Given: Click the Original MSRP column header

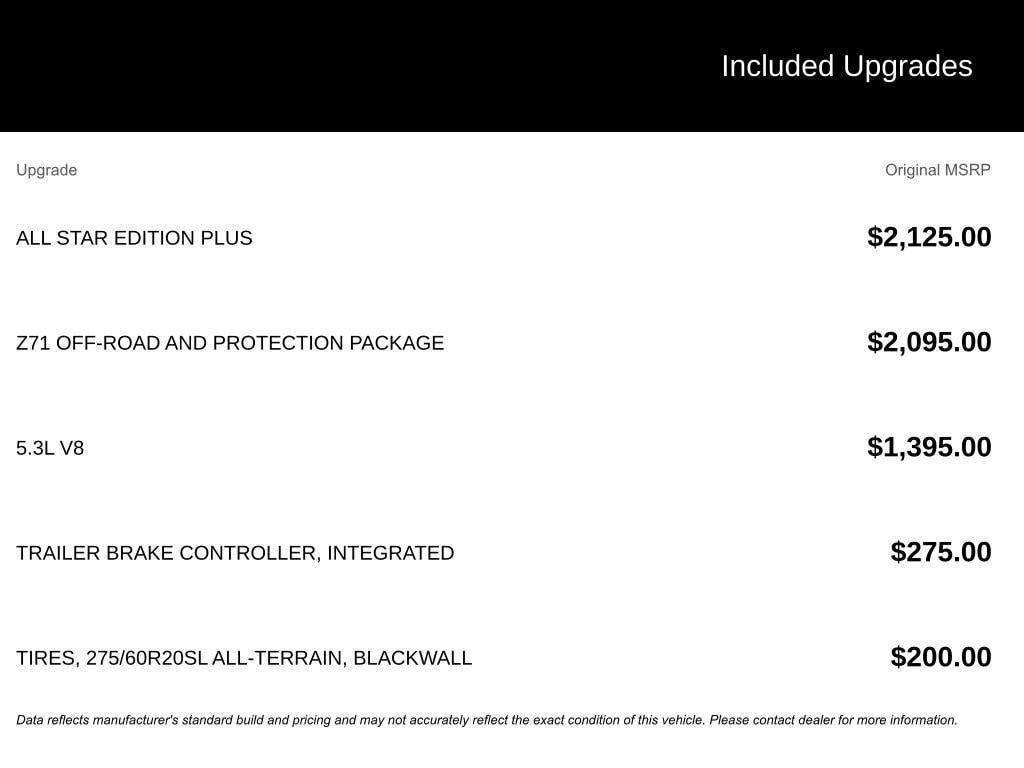Looking at the screenshot, I should pos(937,170).
